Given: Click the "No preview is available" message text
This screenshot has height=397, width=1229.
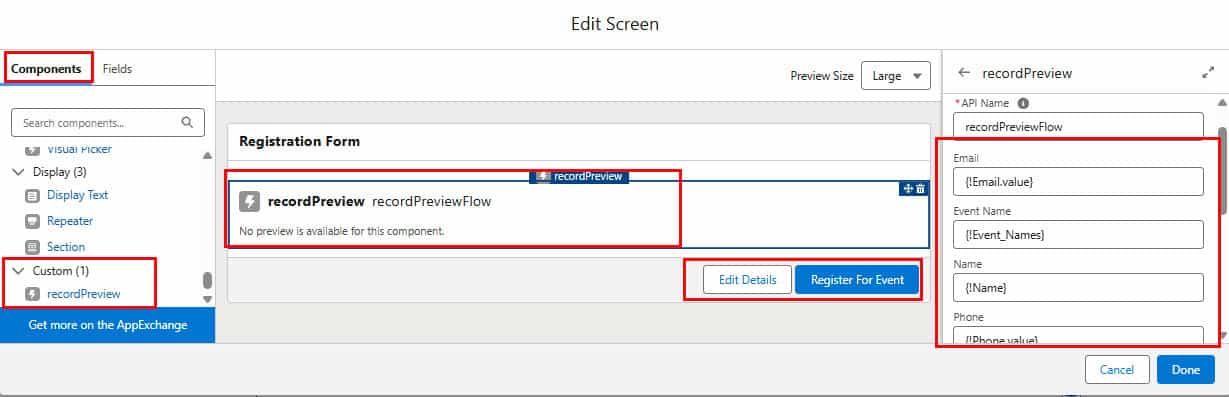Looking at the screenshot, I should (x=342, y=231).
